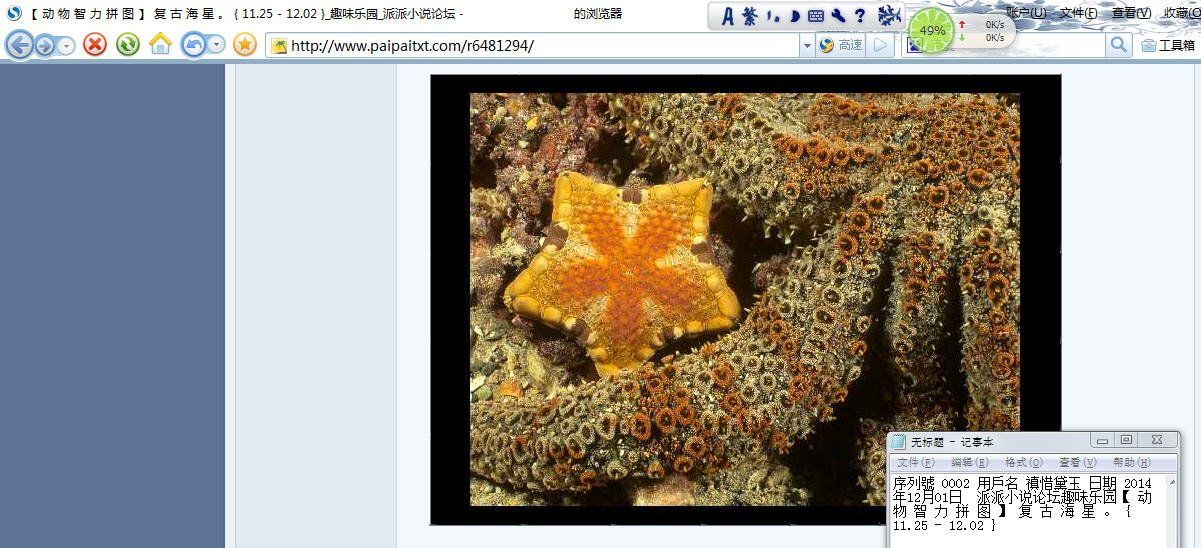Click the search magnifier button
The height and width of the screenshot is (548, 1201).
[x=1119, y=45]
